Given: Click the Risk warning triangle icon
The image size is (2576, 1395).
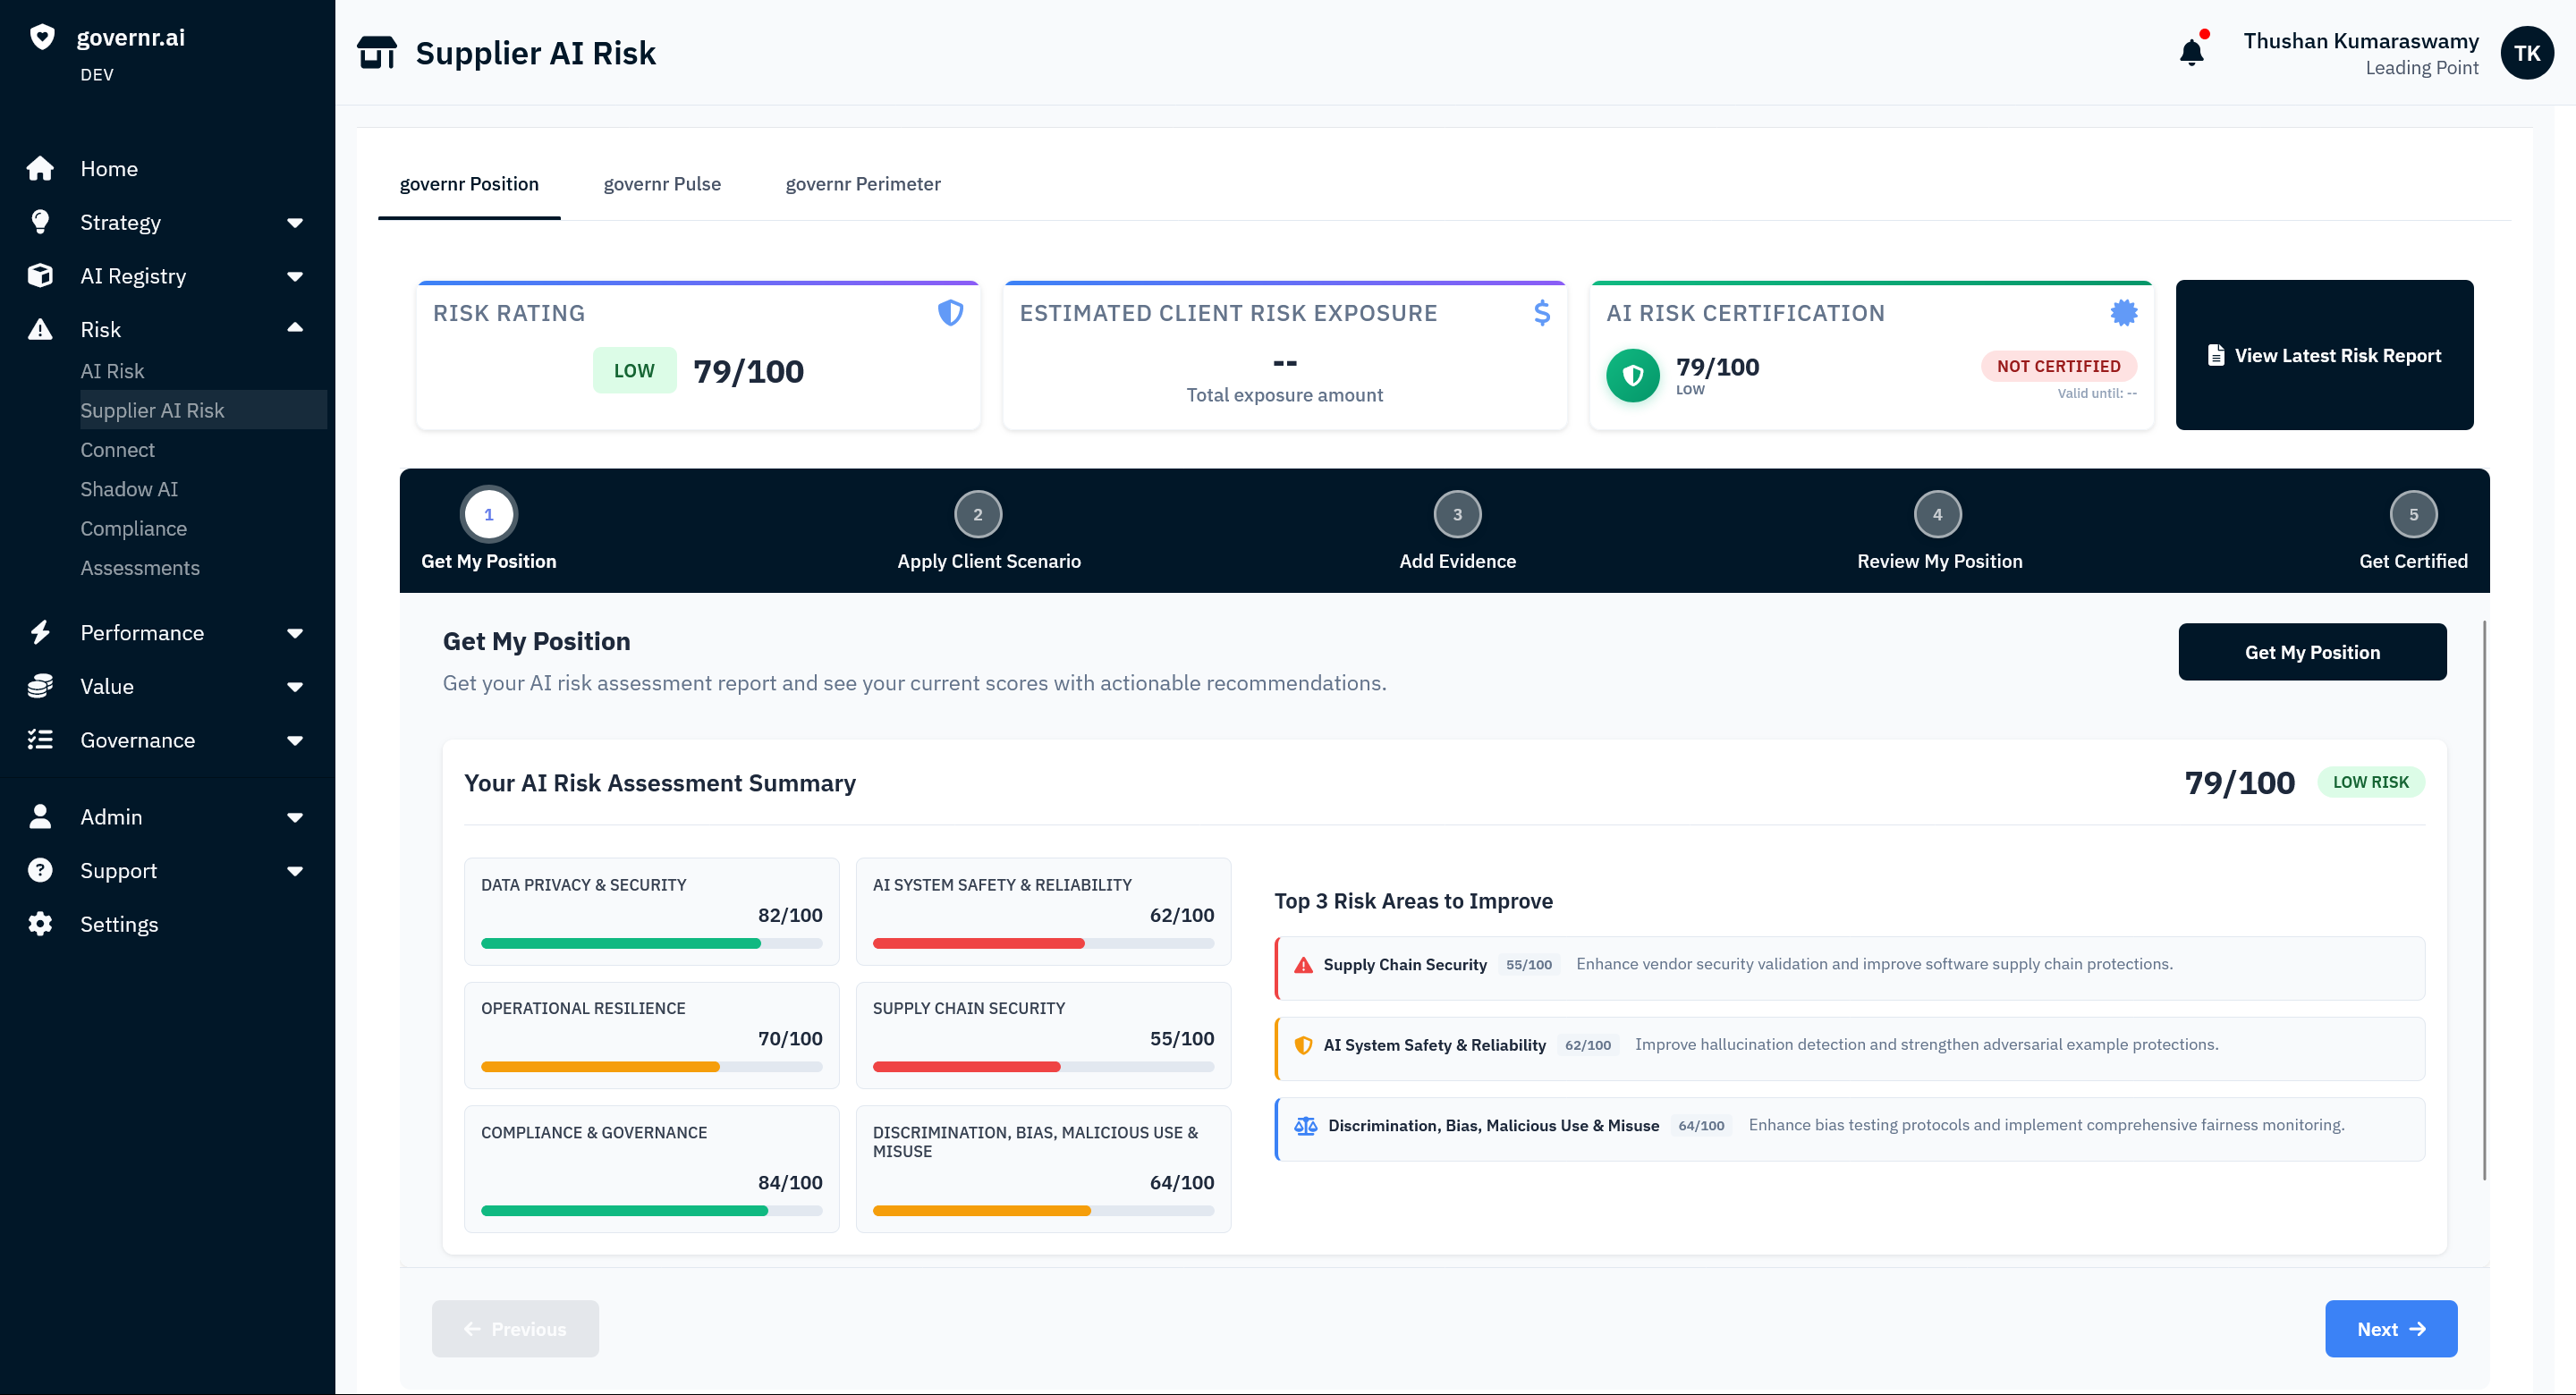Looking at the screenshot, I should (41, 328).
